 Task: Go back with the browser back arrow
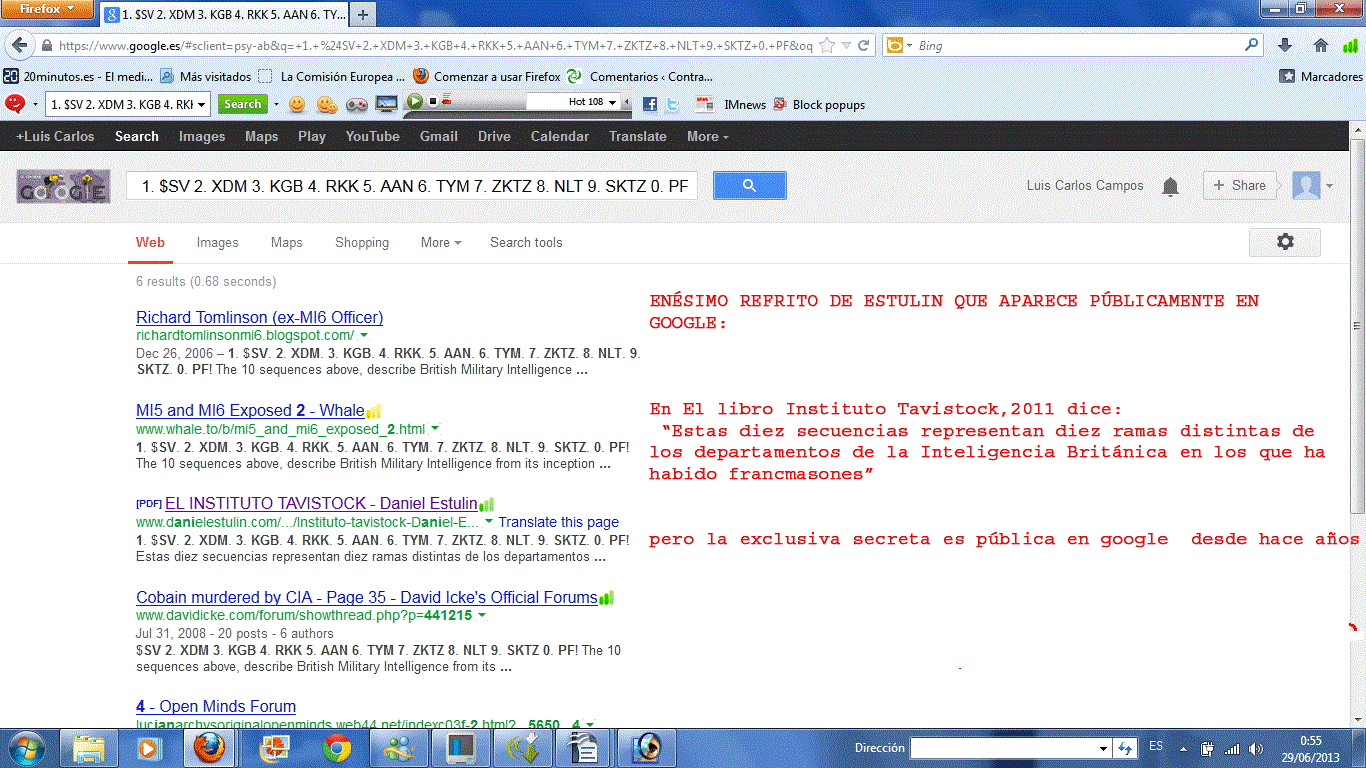19,45
